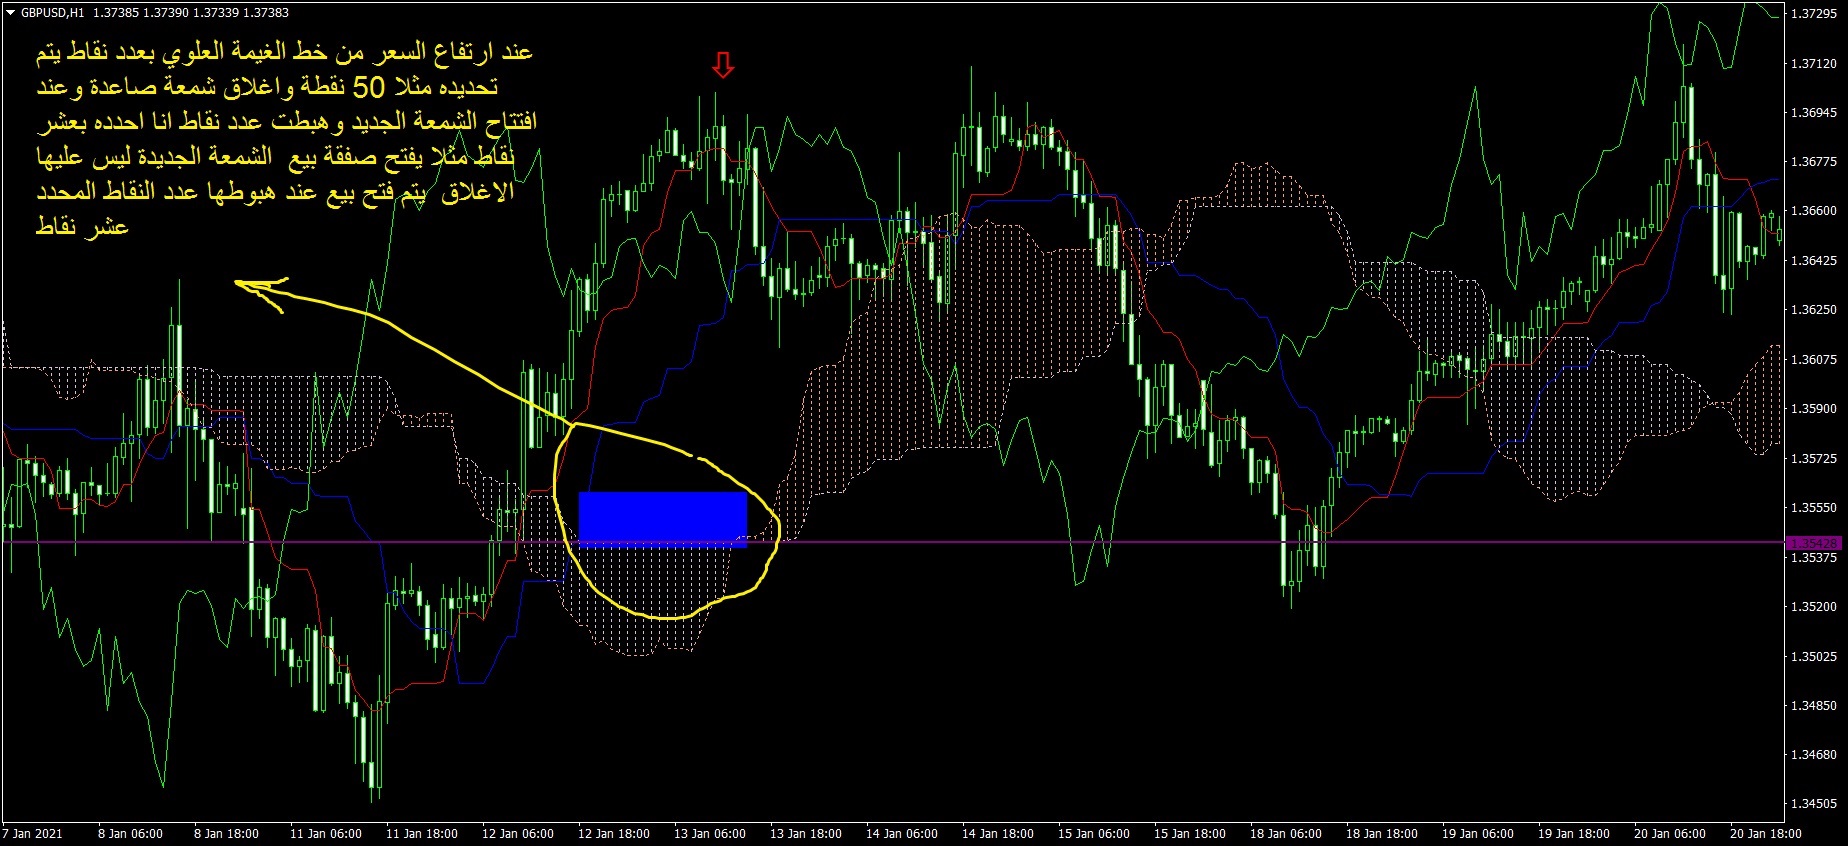Select the solid blue rectangle object

coord(662,519)
